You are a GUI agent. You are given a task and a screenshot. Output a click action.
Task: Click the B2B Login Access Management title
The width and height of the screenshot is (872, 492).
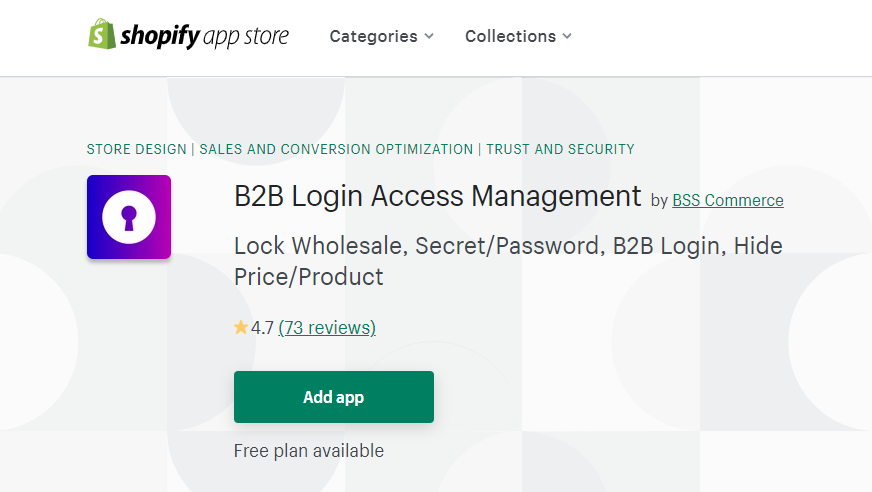438,196
